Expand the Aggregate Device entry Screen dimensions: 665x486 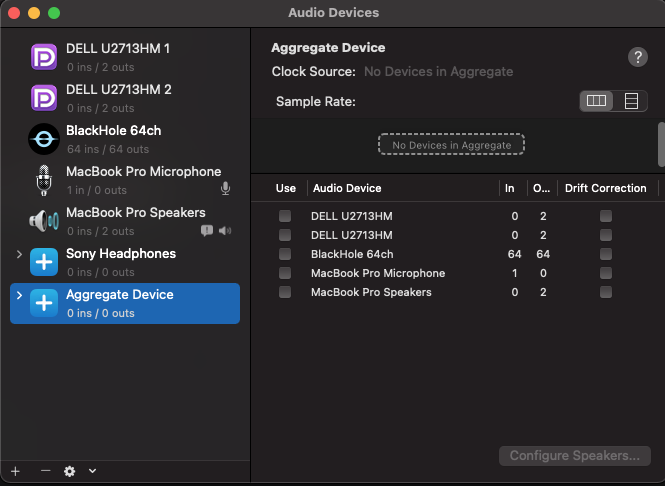tap(19, 295)
